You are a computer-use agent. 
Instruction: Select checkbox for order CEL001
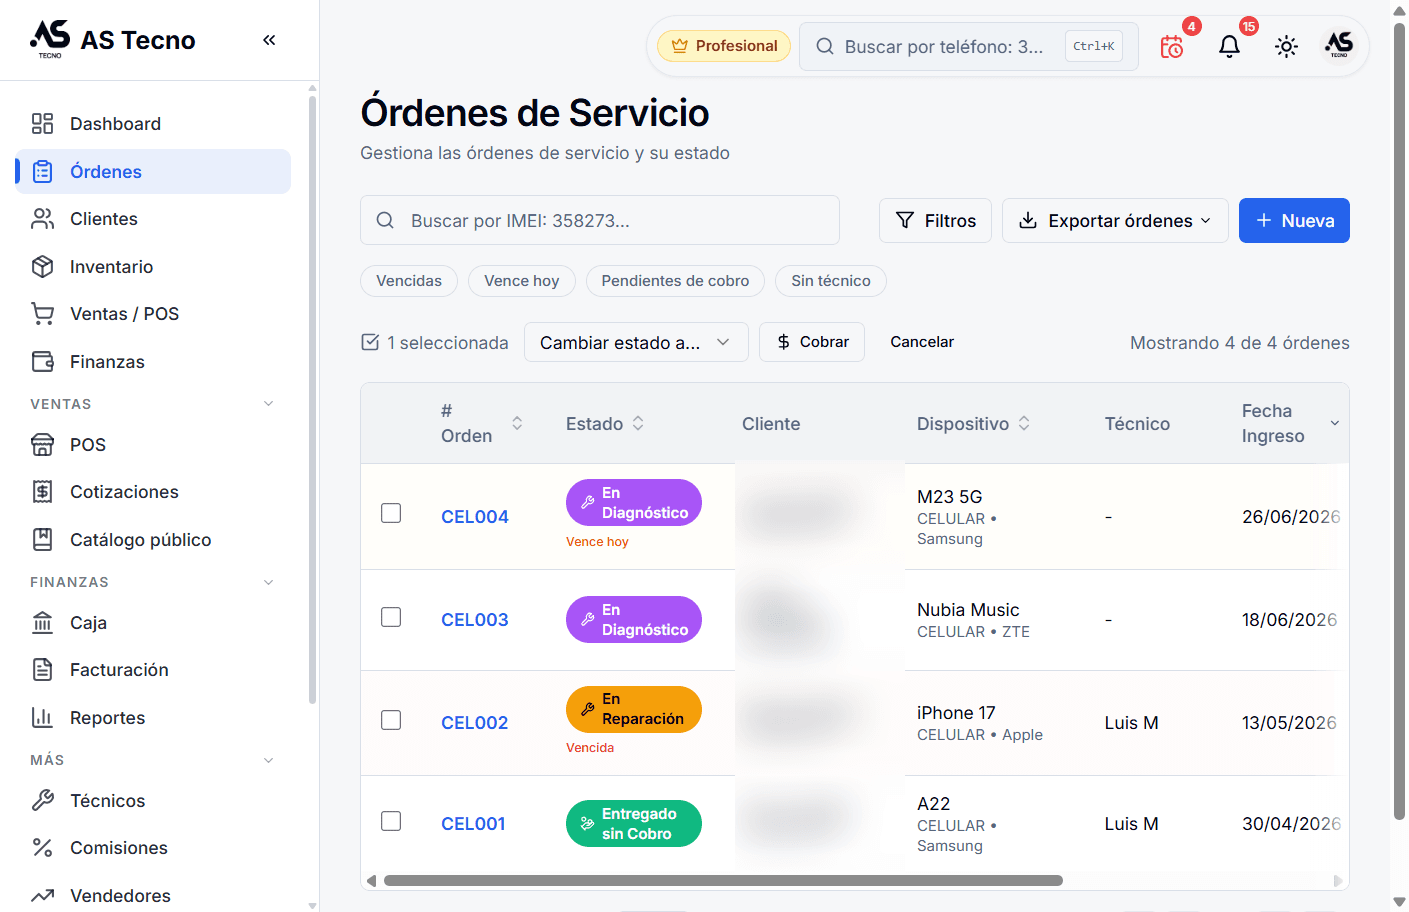pos(391,821)
